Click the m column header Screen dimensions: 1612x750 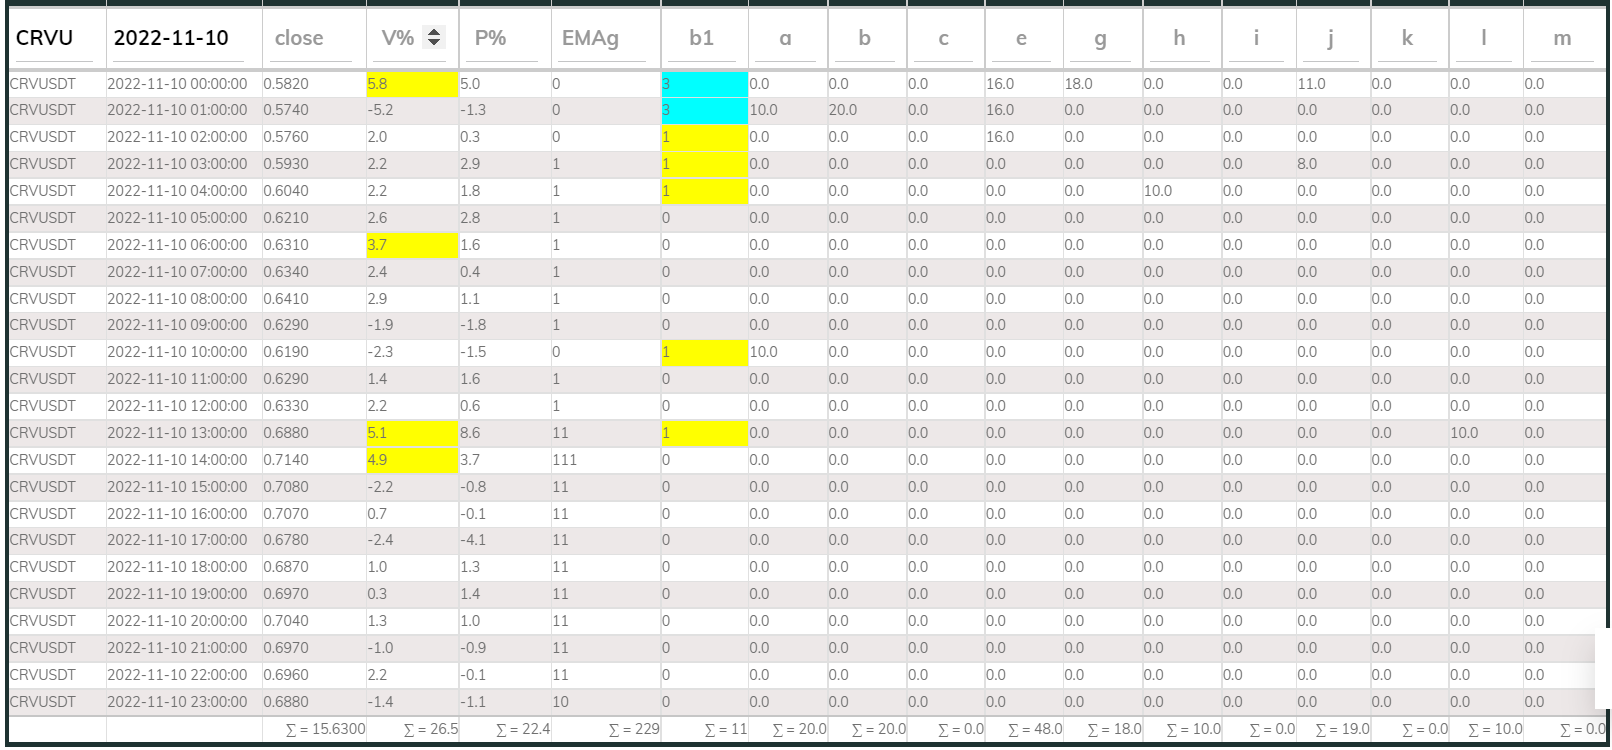tap(1561, 38)
